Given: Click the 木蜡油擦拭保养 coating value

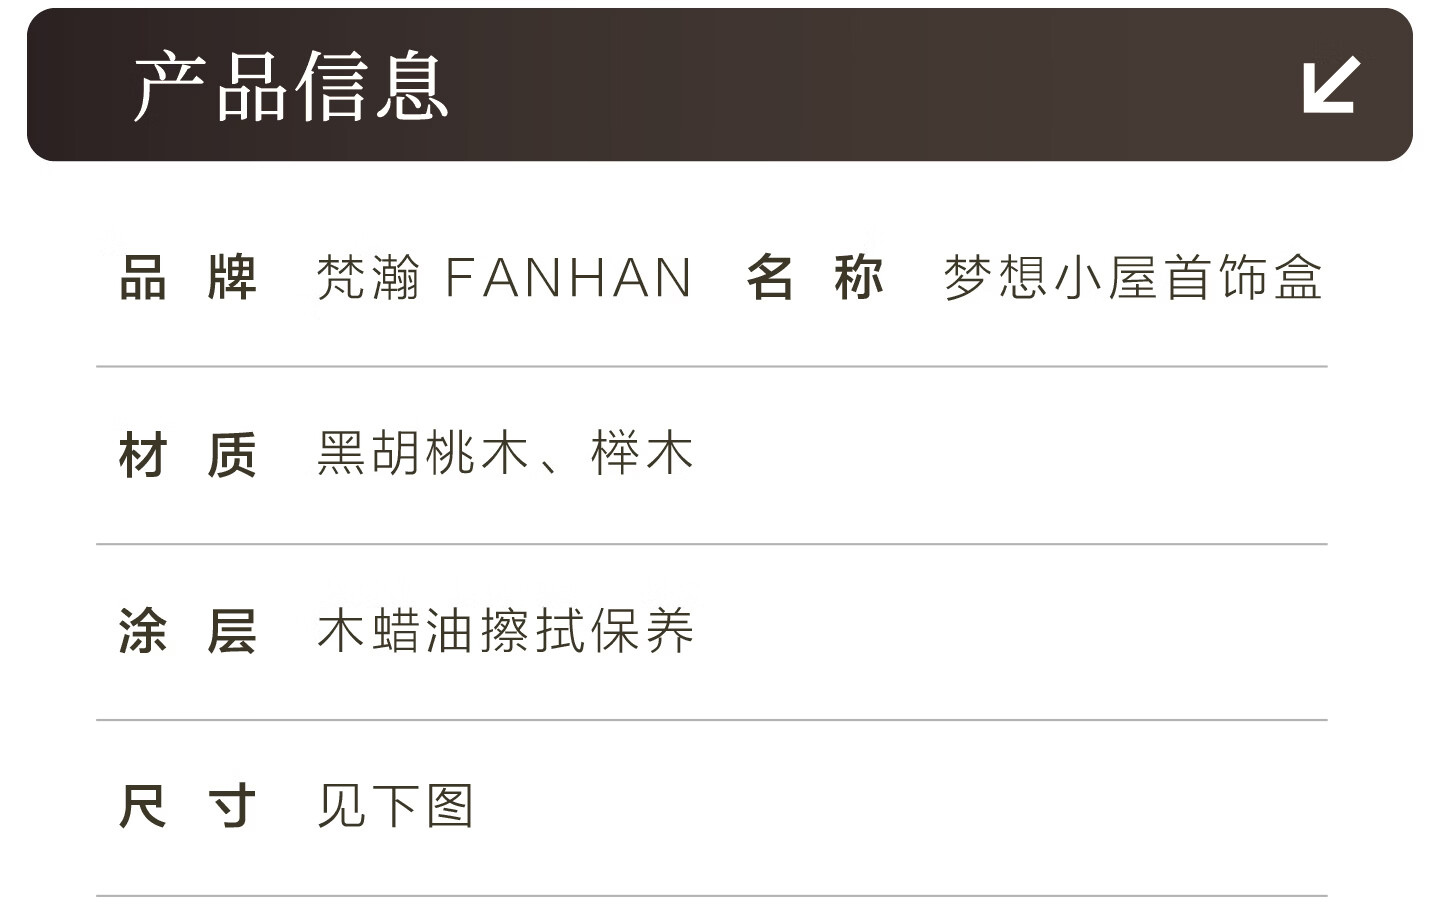Looking at the screenshot, I should click(505, 631).
